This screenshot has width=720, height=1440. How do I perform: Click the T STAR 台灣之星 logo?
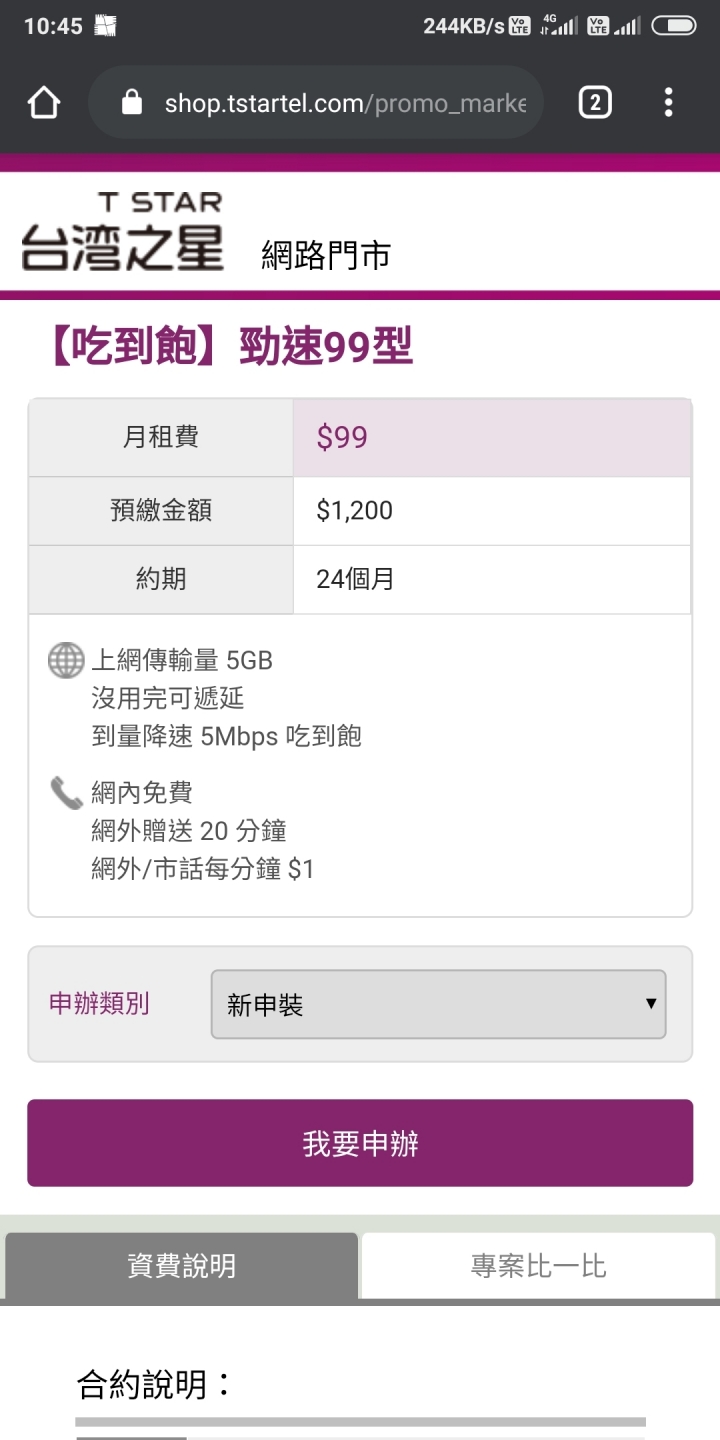click(x=122, y=232)
